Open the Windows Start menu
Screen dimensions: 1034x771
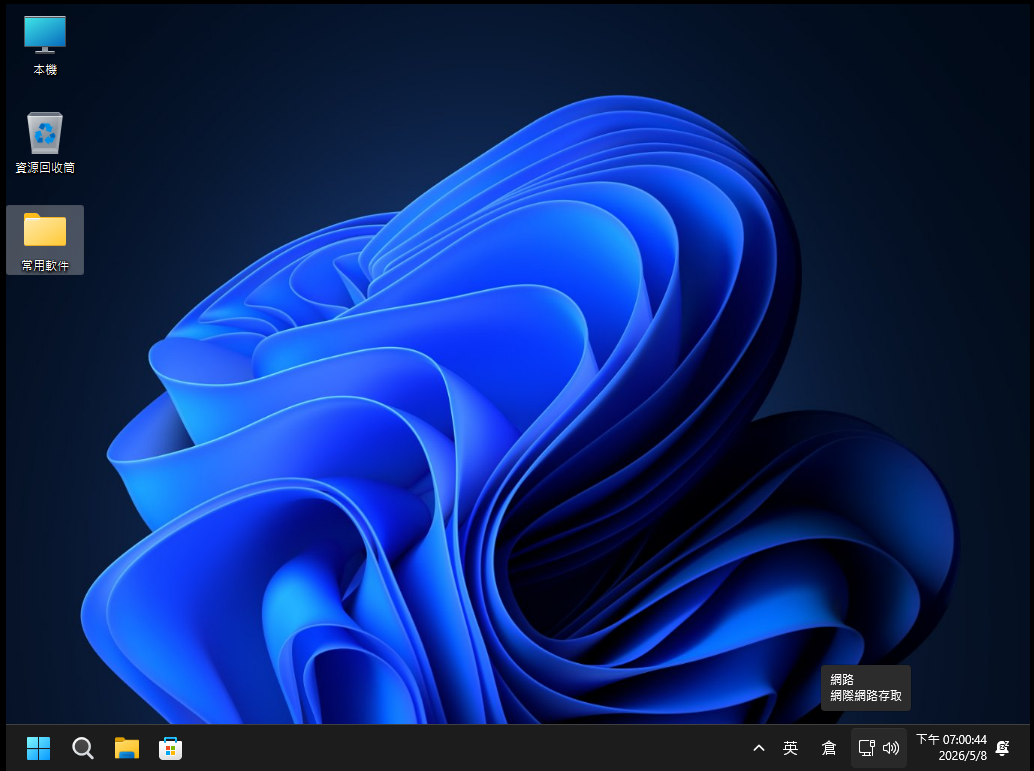point(38,748)
